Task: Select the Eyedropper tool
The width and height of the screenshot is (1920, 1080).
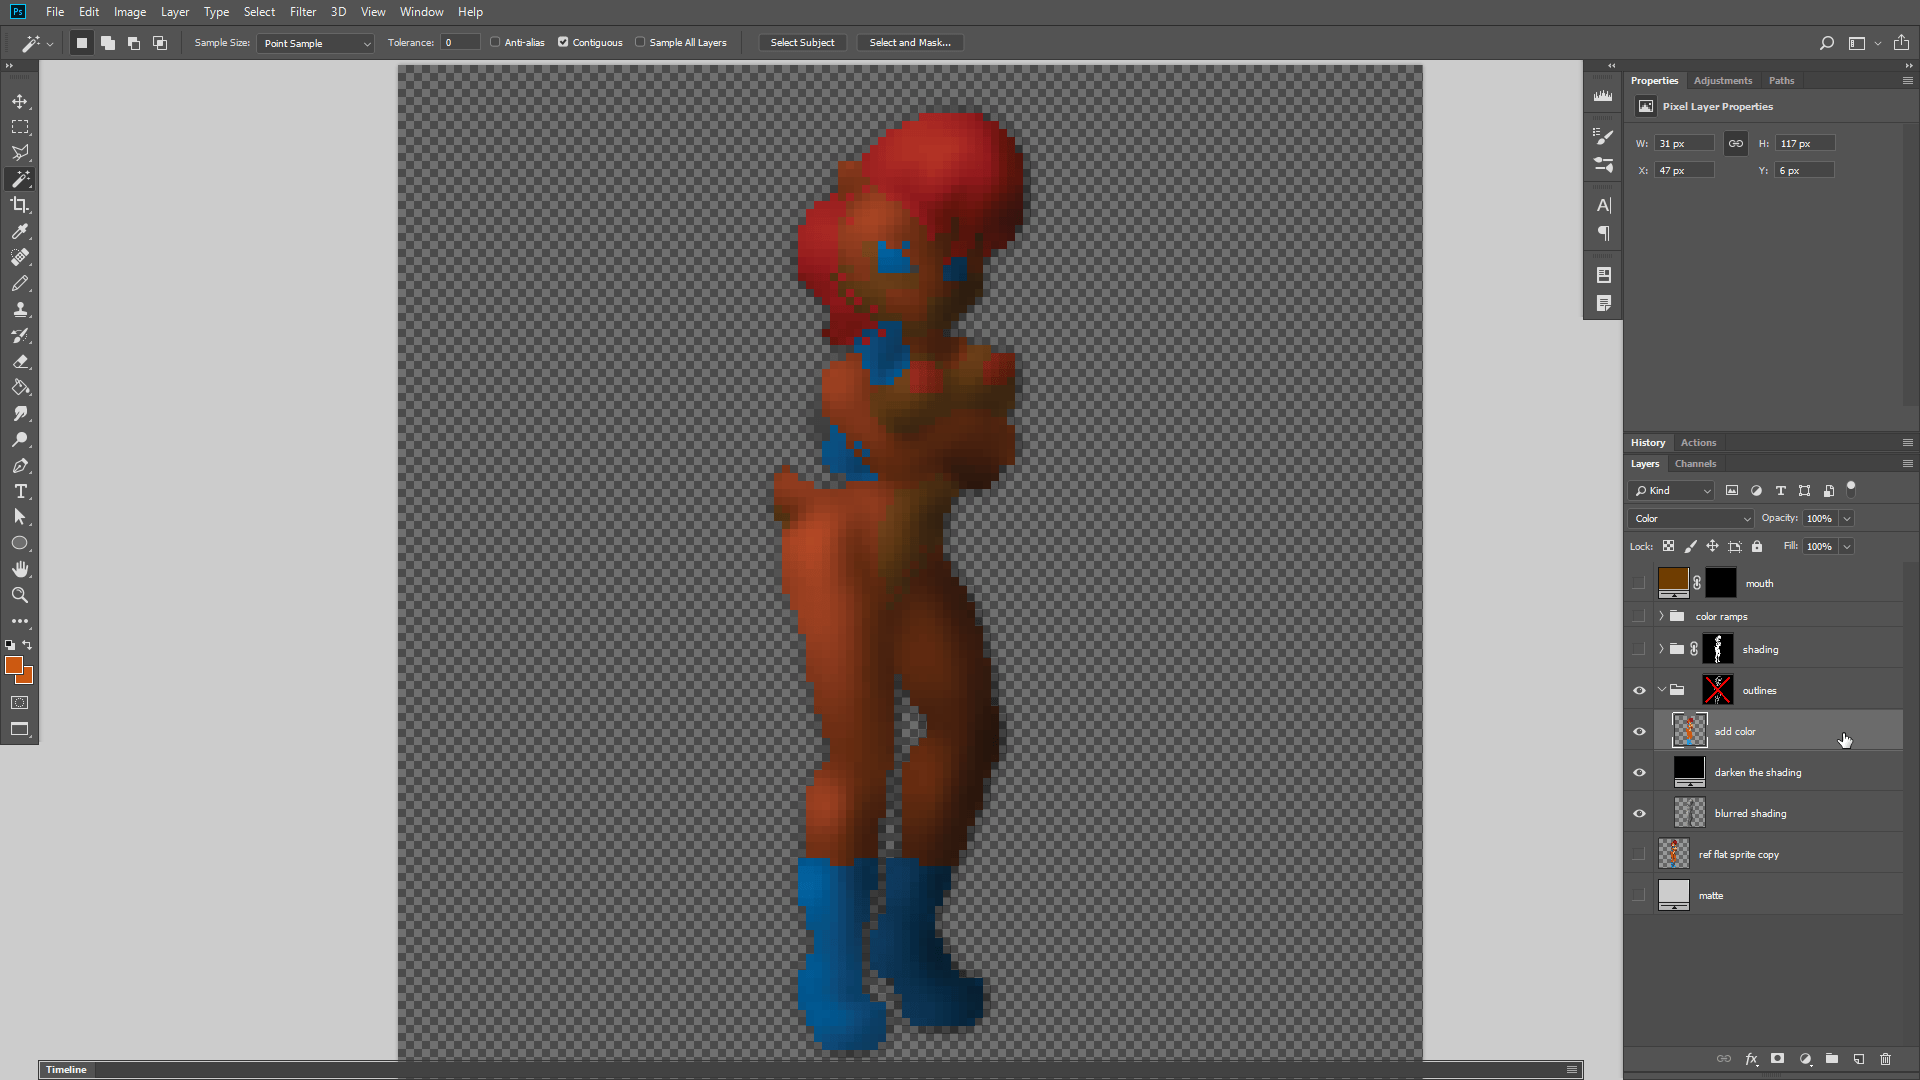Action: point(20,231)
